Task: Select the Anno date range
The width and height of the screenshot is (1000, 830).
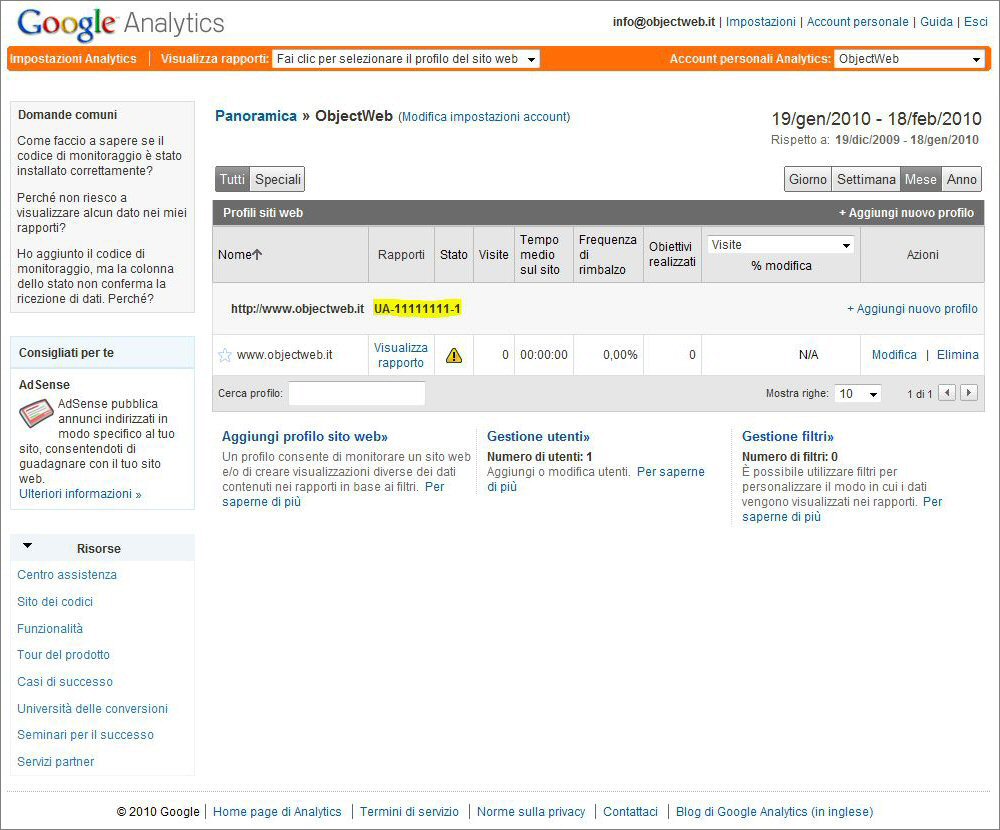Action: pyautogui.click(x=961, y=180)
